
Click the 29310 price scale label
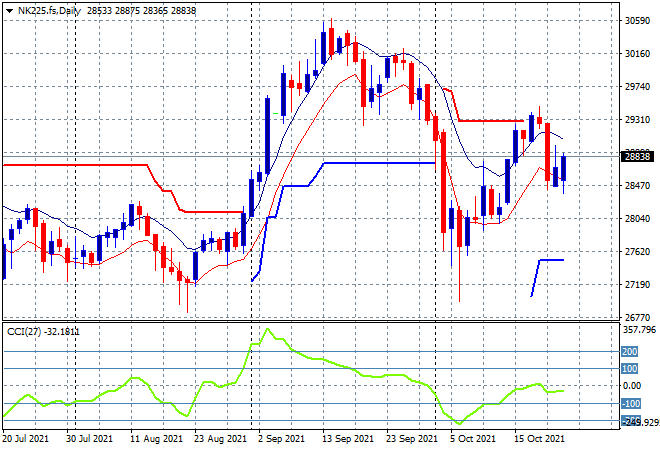click(637, 120)
